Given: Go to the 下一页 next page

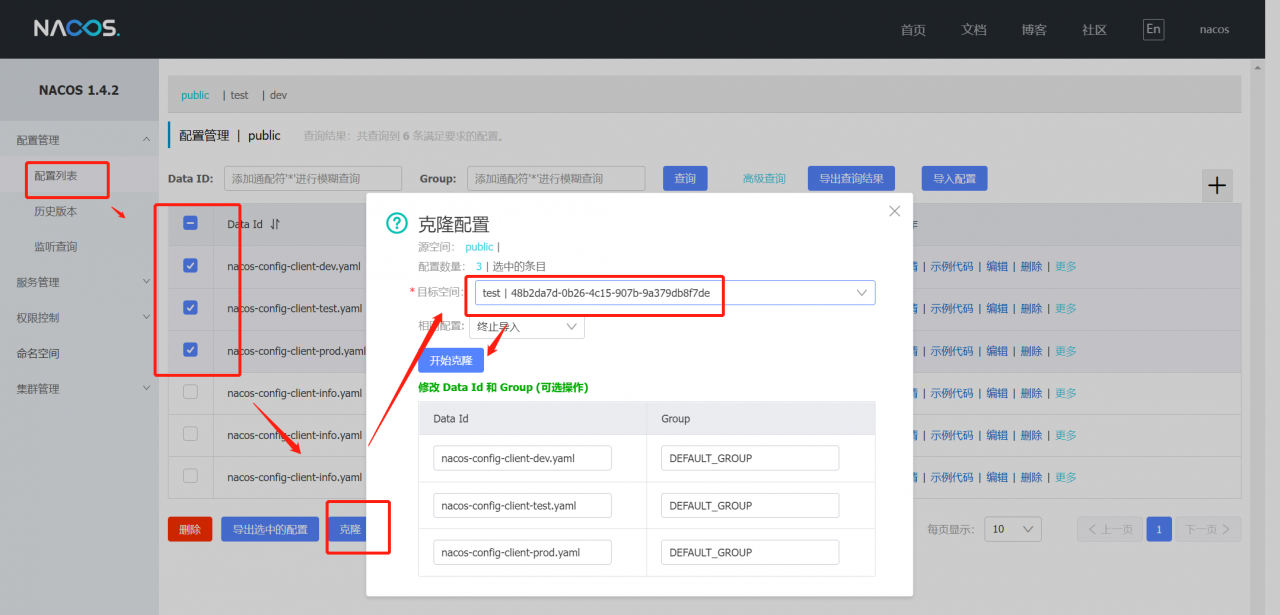Looking at the screenshot, I should [x=1208, y=529].
